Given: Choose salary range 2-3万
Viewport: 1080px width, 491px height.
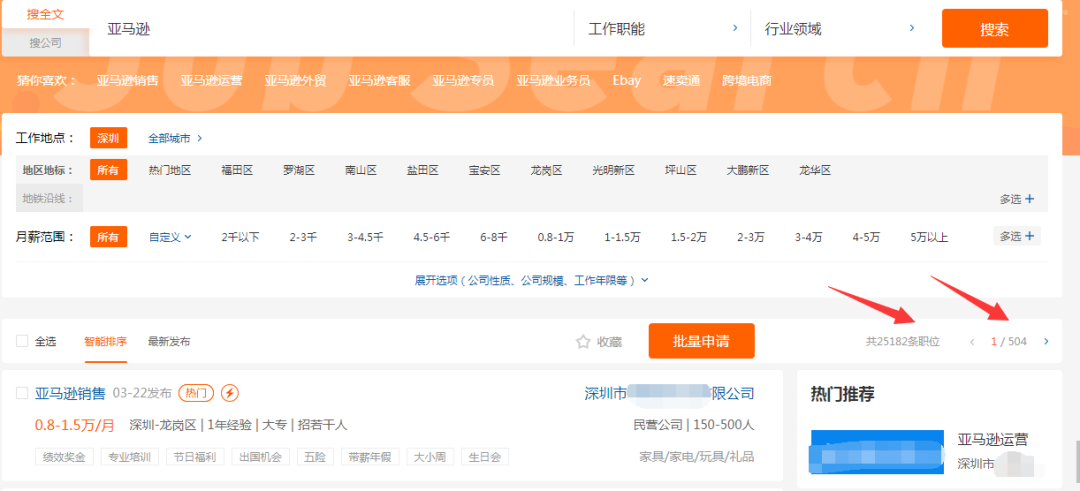Looking at the screenshot, I should tap(751, 238).
